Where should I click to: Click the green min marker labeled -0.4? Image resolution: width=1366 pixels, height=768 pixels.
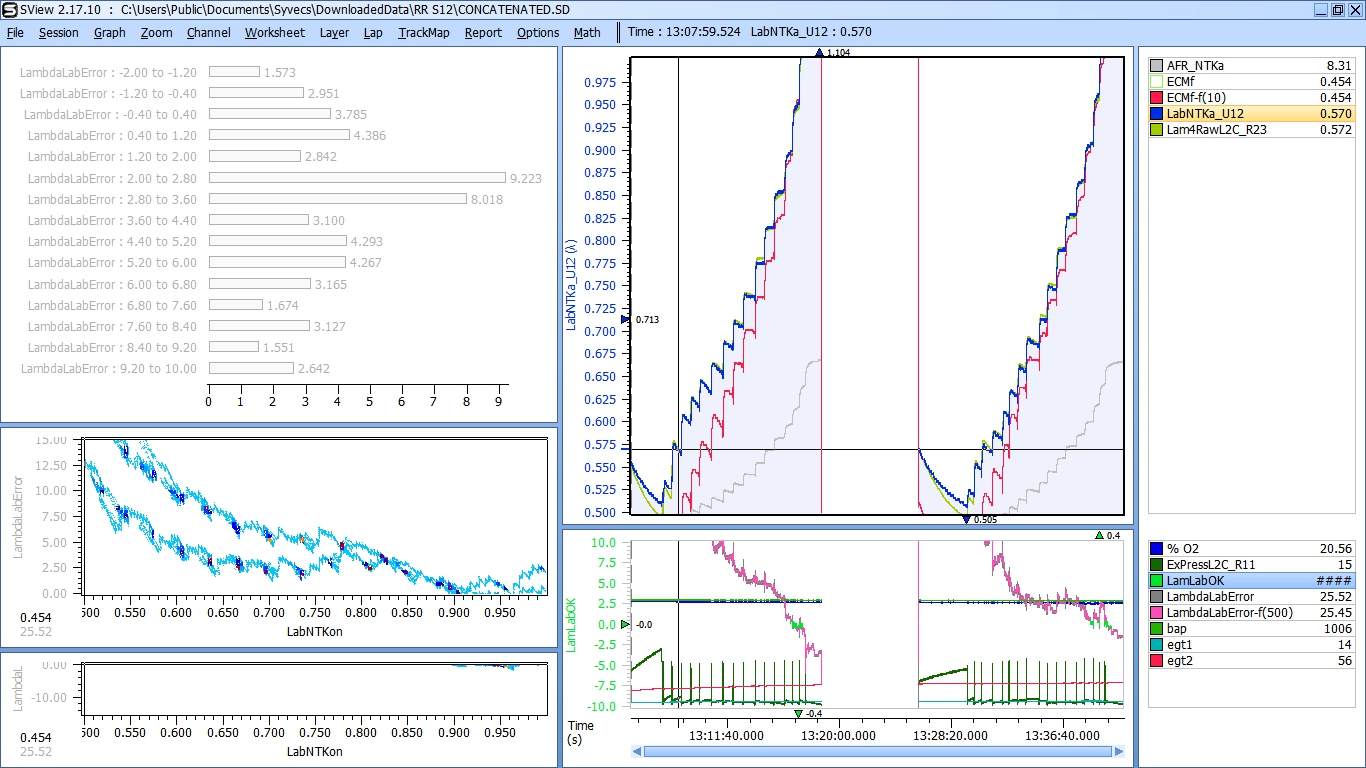(x=797, y=713)
